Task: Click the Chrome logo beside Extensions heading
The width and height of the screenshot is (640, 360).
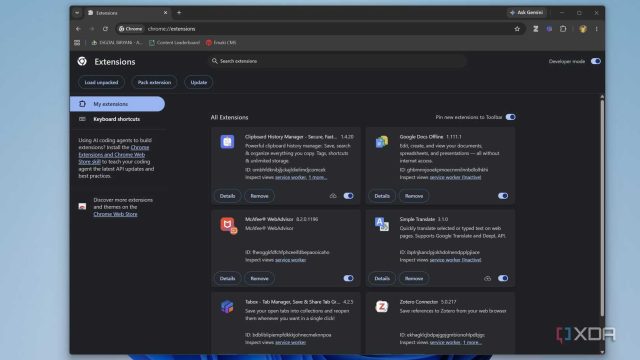Action: point(82,61)
